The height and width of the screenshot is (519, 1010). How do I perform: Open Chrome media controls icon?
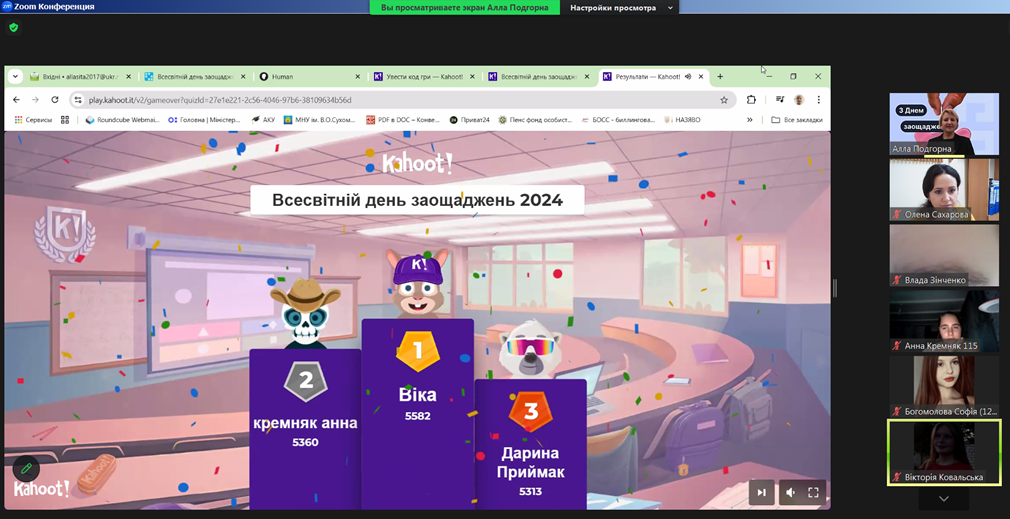click(x=780, y=100)
